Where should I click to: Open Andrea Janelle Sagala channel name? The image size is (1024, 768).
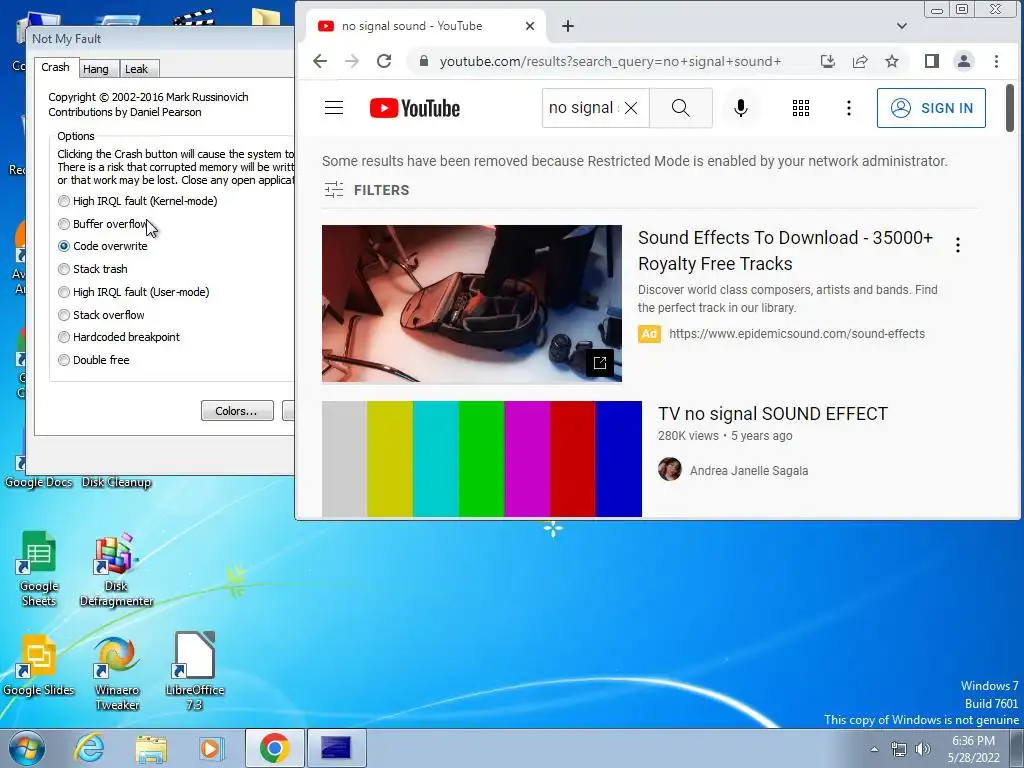pos(749,470)
